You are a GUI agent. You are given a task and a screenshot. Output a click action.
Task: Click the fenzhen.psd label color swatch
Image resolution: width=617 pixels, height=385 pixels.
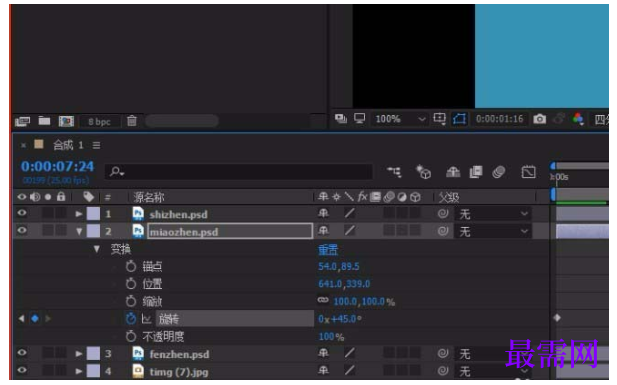[x=93, y=354]
